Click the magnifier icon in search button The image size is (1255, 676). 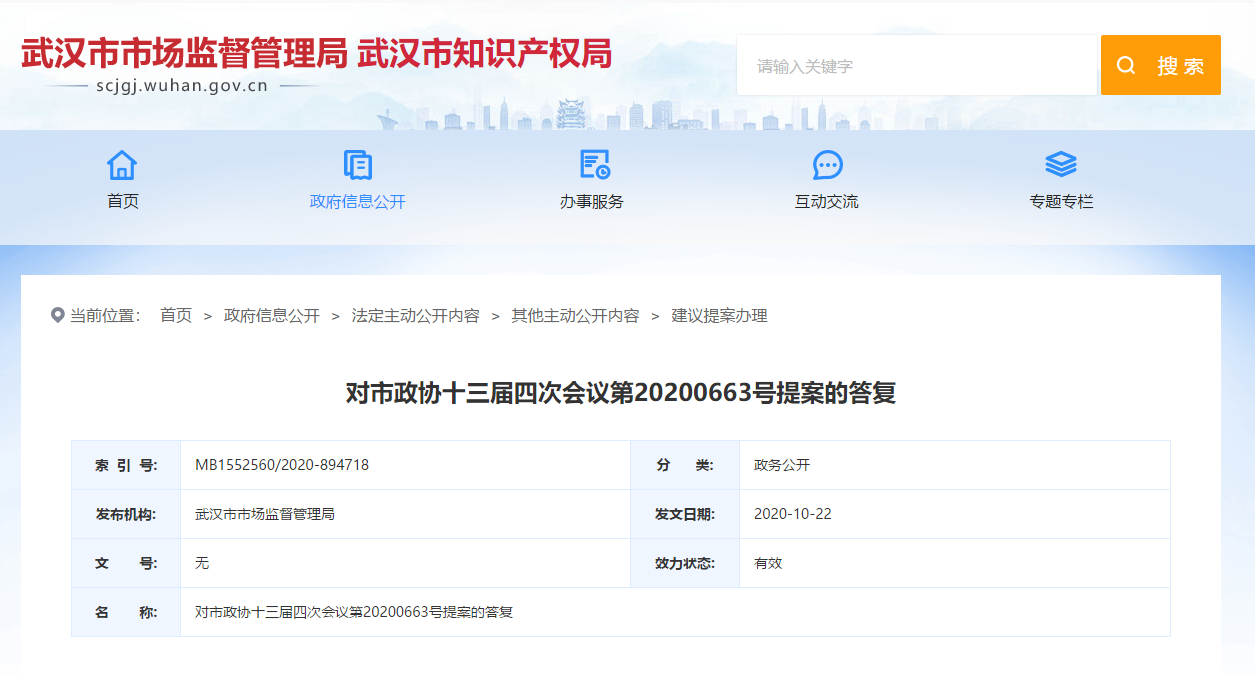pyautogui.click(x=1126, y=66)
